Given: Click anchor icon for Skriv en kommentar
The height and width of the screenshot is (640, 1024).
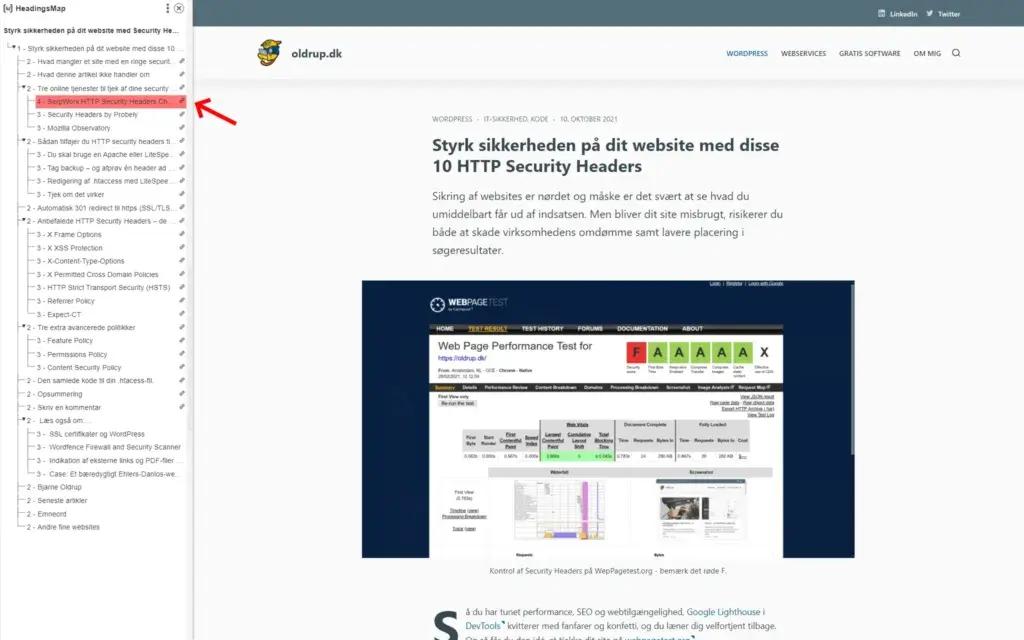Looking at the screenshot, I should click(x=182, y=407).
